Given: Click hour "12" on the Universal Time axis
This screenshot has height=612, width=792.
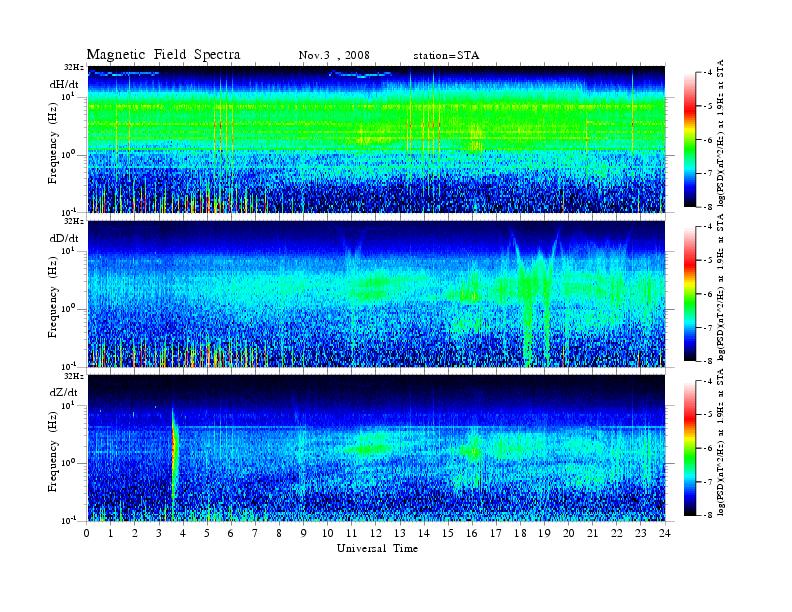Looking at the screenshot, I should 376,533.
